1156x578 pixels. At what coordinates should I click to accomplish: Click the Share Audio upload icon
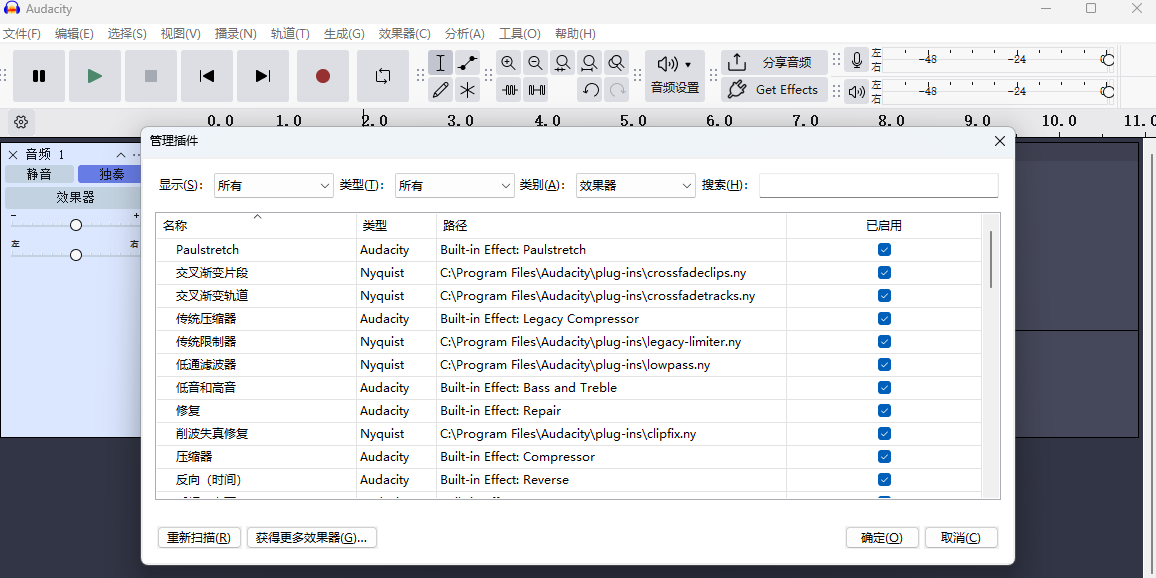pos(737,62)
